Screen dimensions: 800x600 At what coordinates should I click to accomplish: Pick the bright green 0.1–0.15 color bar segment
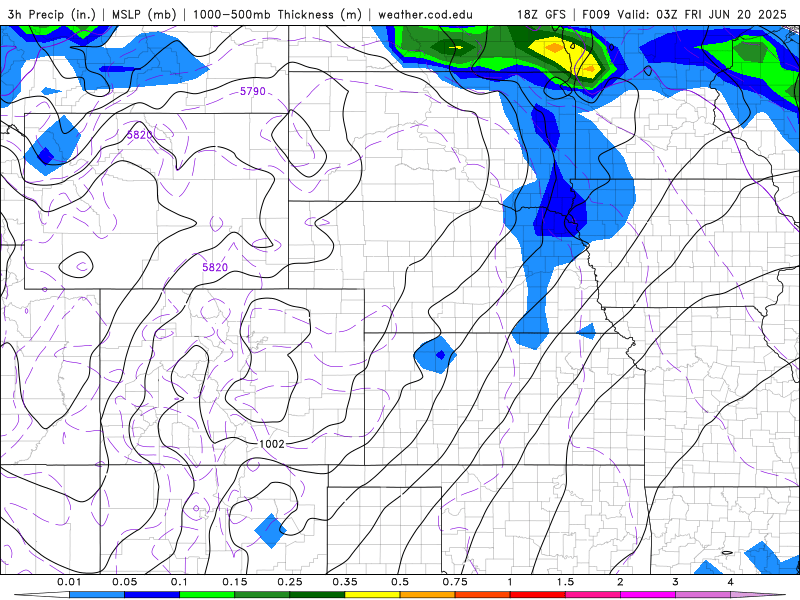(207, 595)
